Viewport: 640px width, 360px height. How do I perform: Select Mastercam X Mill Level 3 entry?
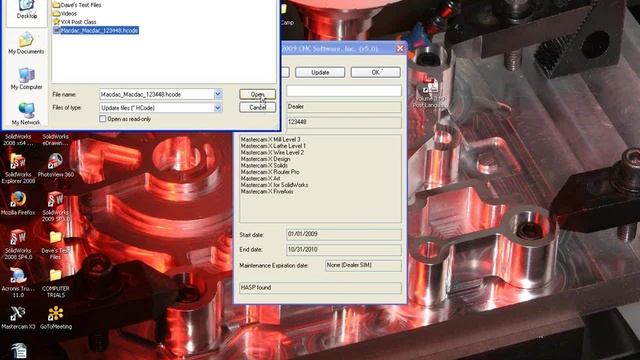point(271,140)
